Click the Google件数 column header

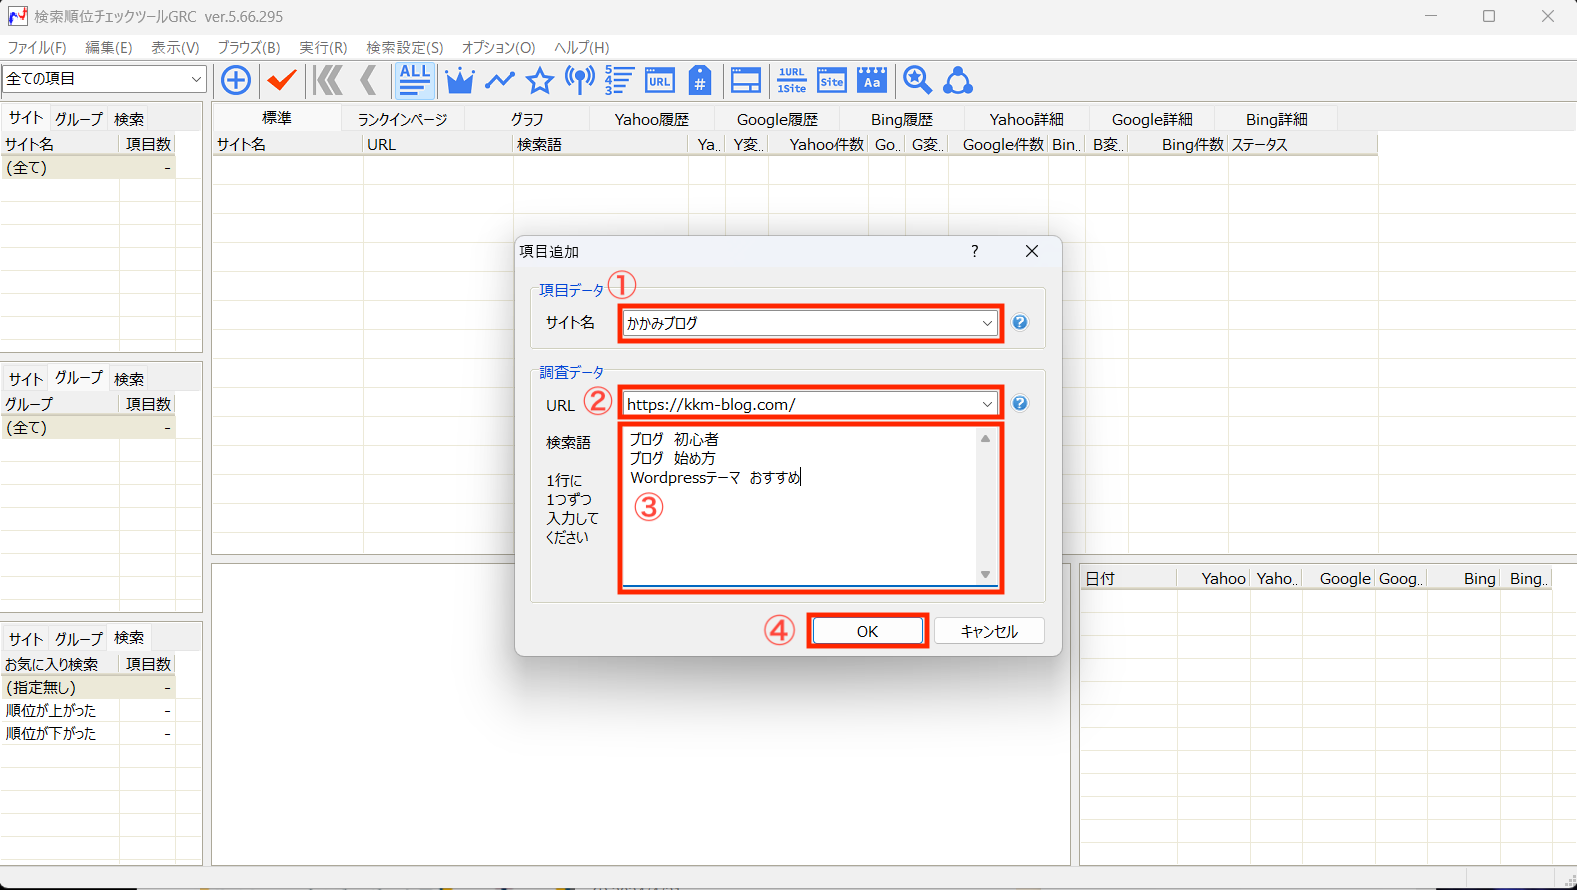(998, 144)
